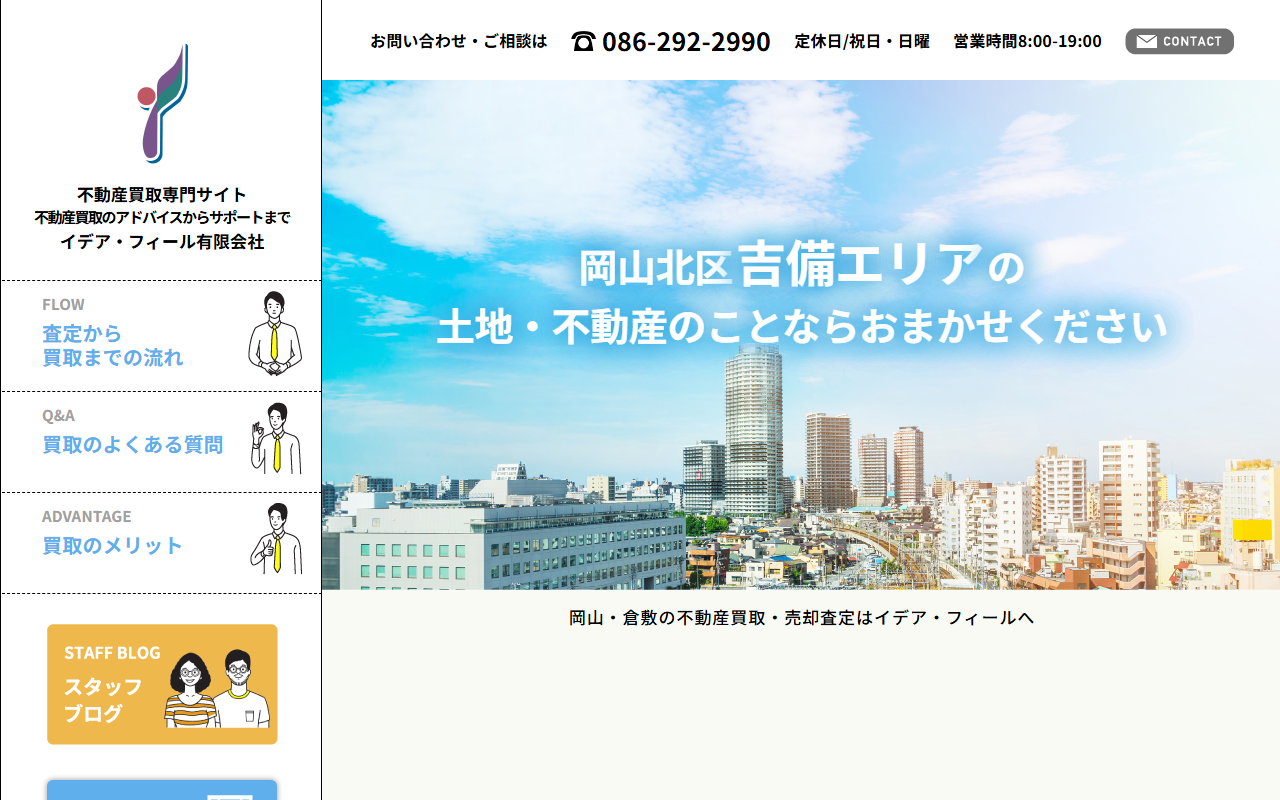Click the two-staff illustration on Staff Blog banner

point(218,689)
